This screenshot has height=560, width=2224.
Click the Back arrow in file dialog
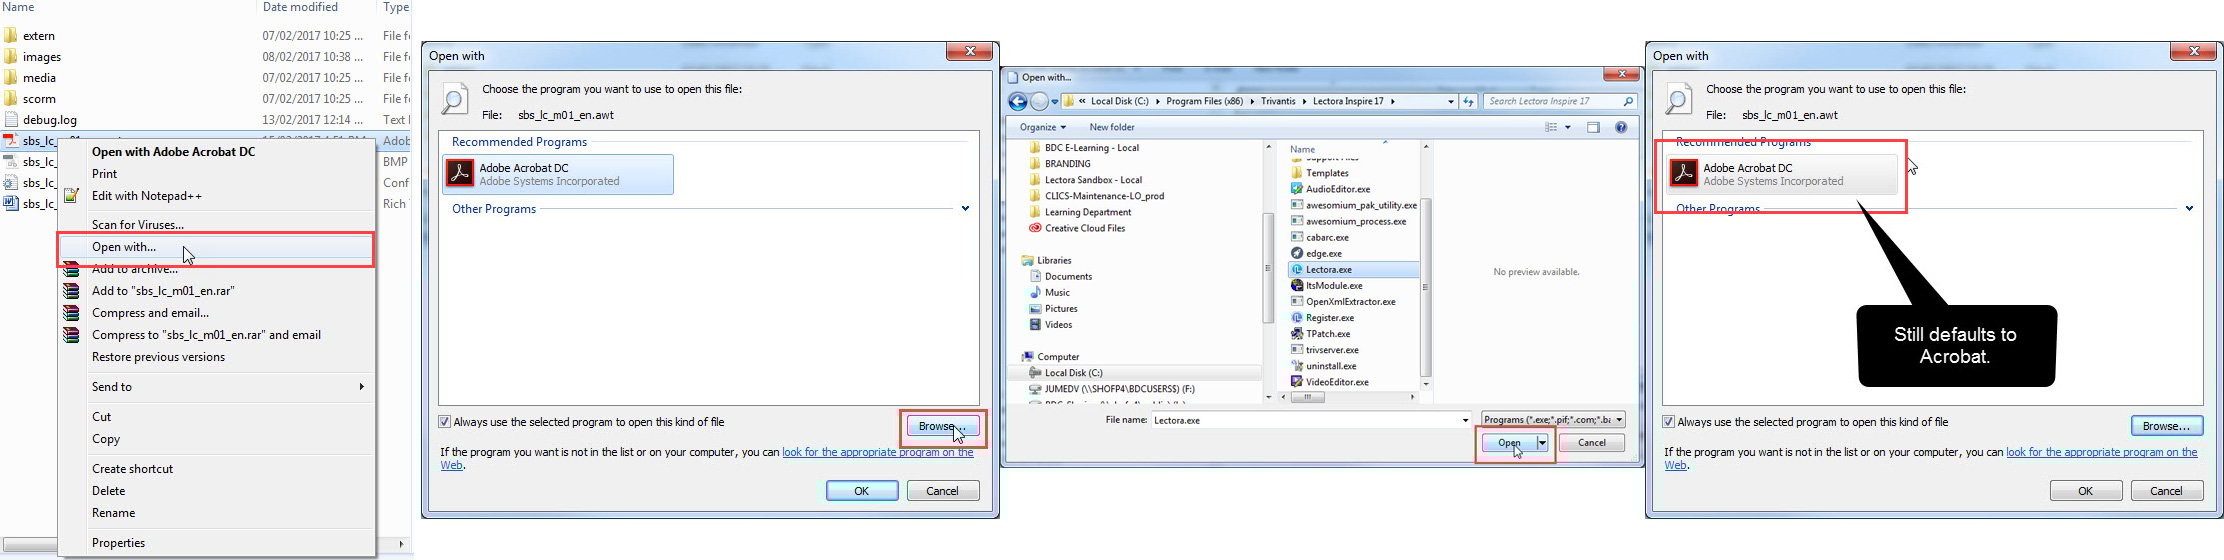coord(1017,101)
